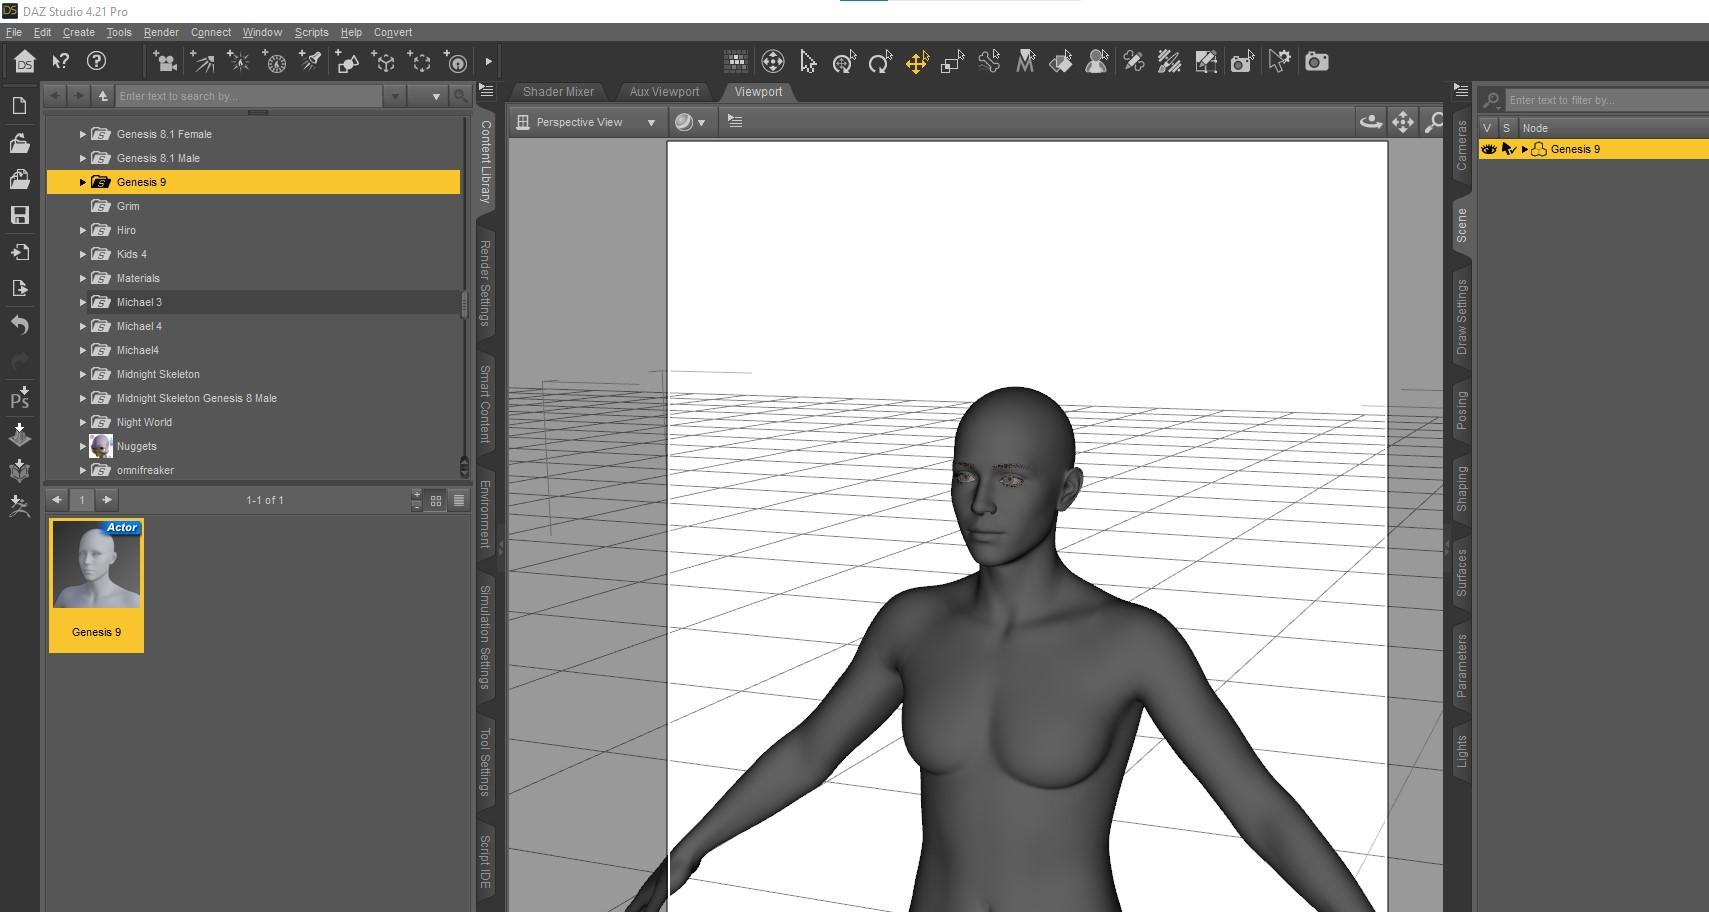Switch content view to grid mode
1709x912 pixels.
436,500
